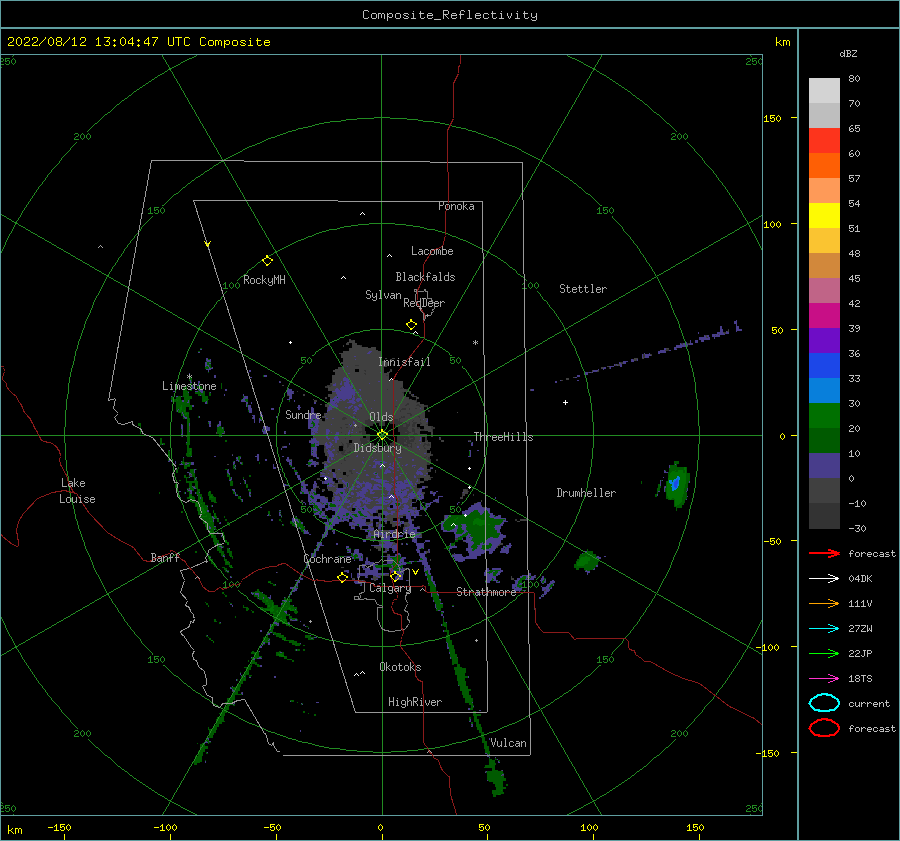Click the RockyMH label
Image resolution: width=900 pixels, height=841 pixels.
(264, 280)
